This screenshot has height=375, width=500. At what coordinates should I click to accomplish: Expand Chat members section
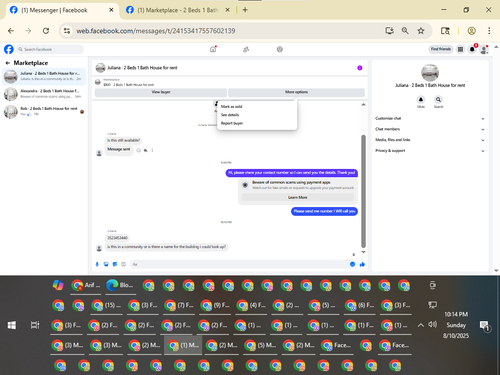point(430,129)
